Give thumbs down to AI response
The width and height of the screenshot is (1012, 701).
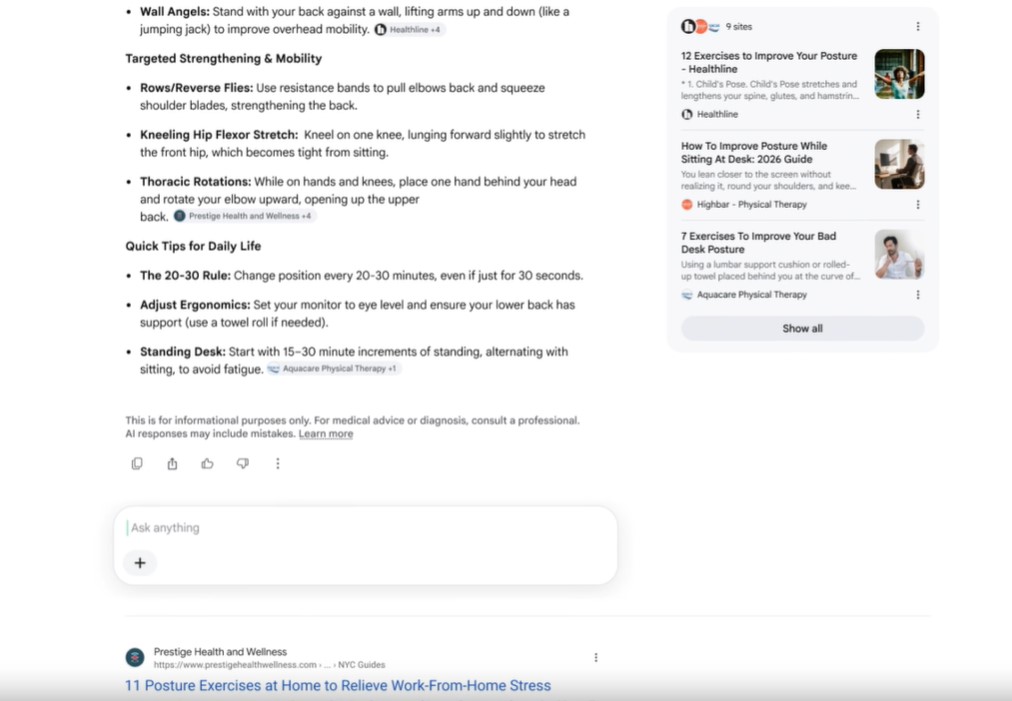[x=243, y=463]
